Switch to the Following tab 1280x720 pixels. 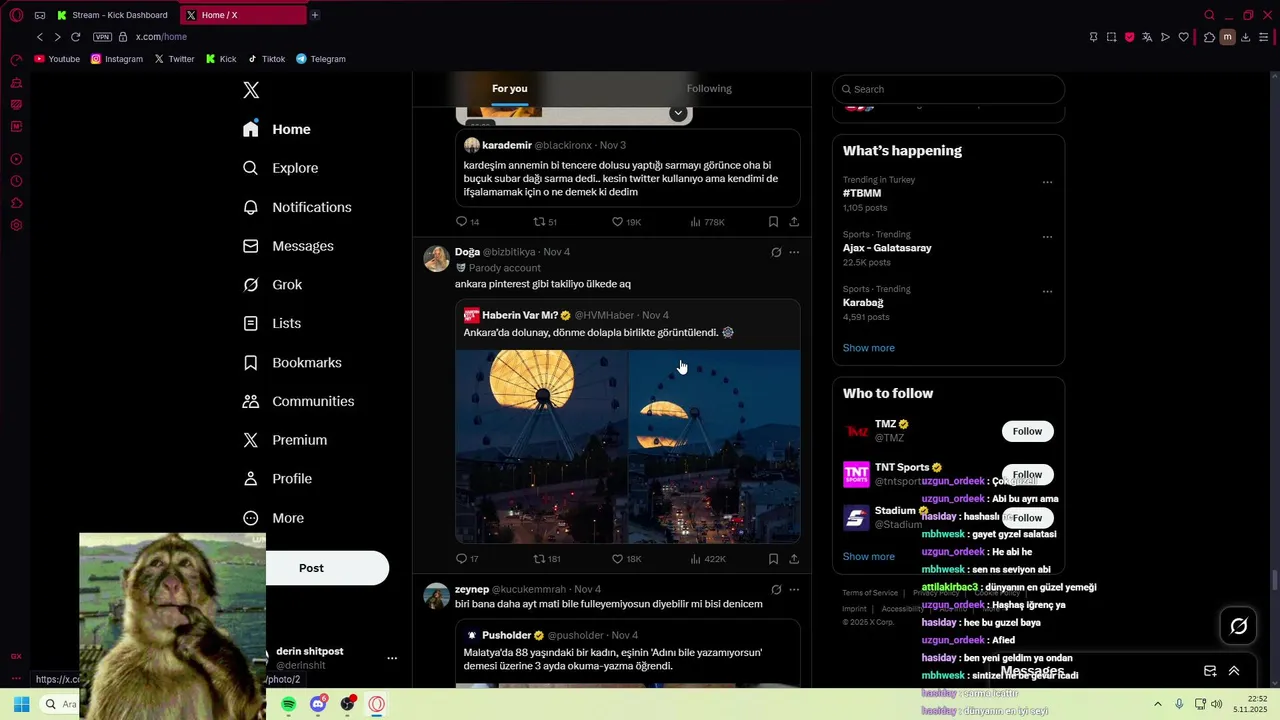click(709, 89)
